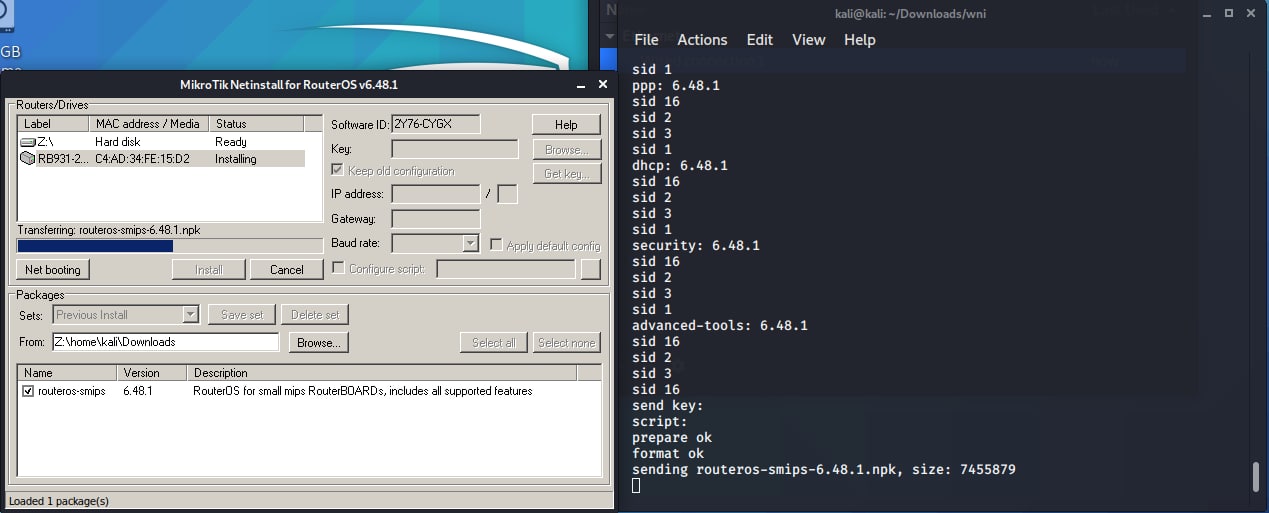Click the Configure script path field
The width and height of the screenshot is (1269, 513).
tap(506, 268)
